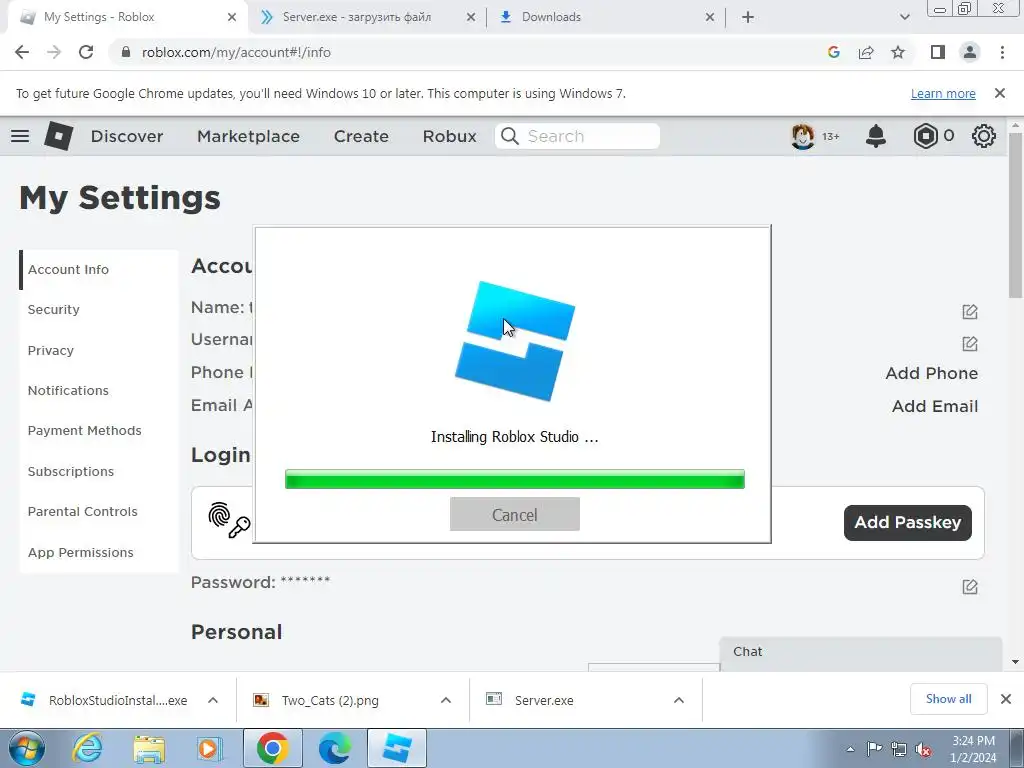Viewport: 1024px width, 768px height.
Task: Click the search magnifier icon
Action: 509,136
